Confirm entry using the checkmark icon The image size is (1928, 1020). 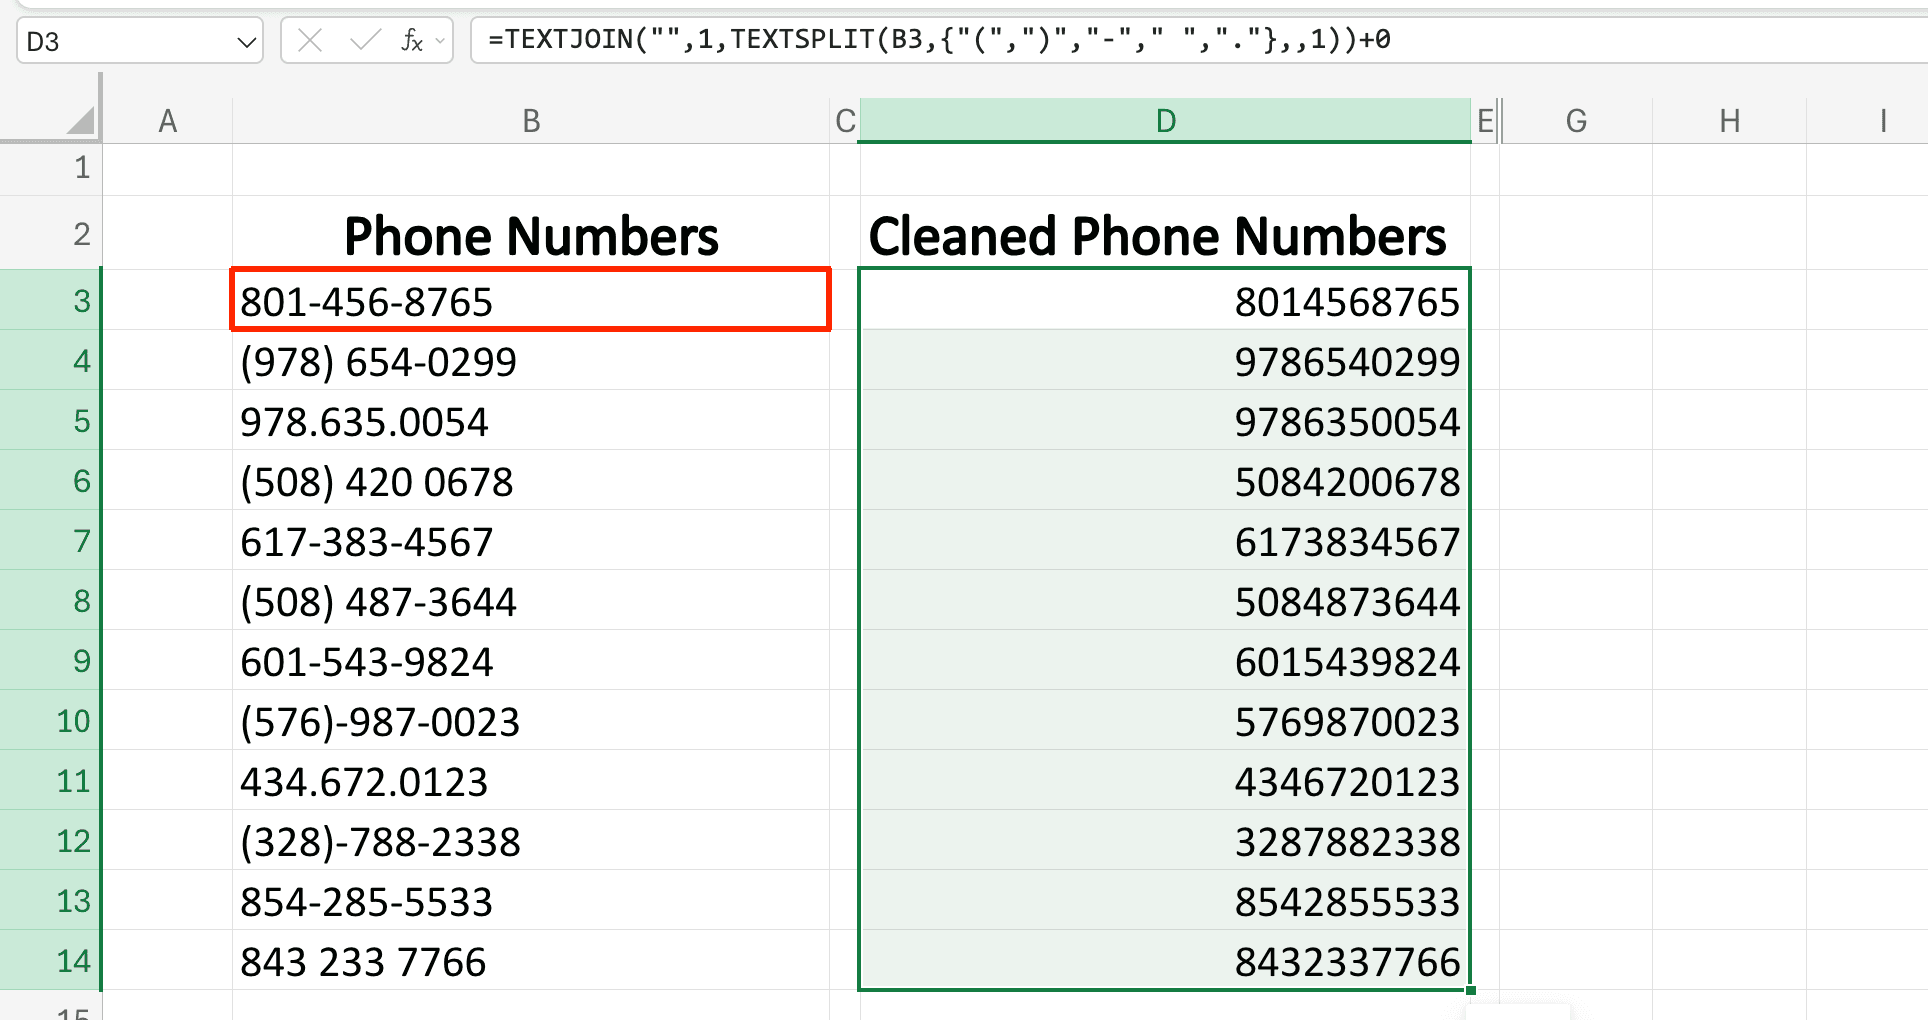[364, 40]
